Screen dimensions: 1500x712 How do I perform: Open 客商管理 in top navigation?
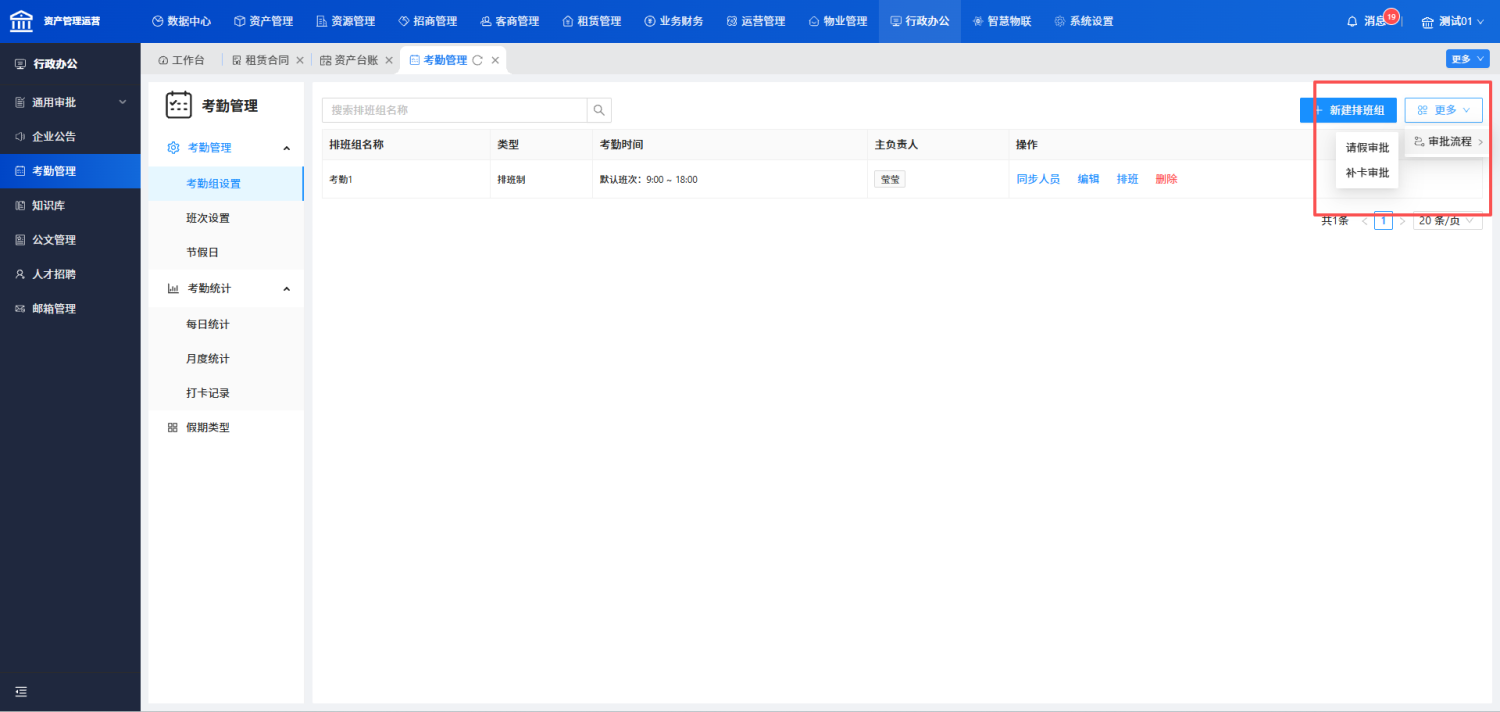509,21
